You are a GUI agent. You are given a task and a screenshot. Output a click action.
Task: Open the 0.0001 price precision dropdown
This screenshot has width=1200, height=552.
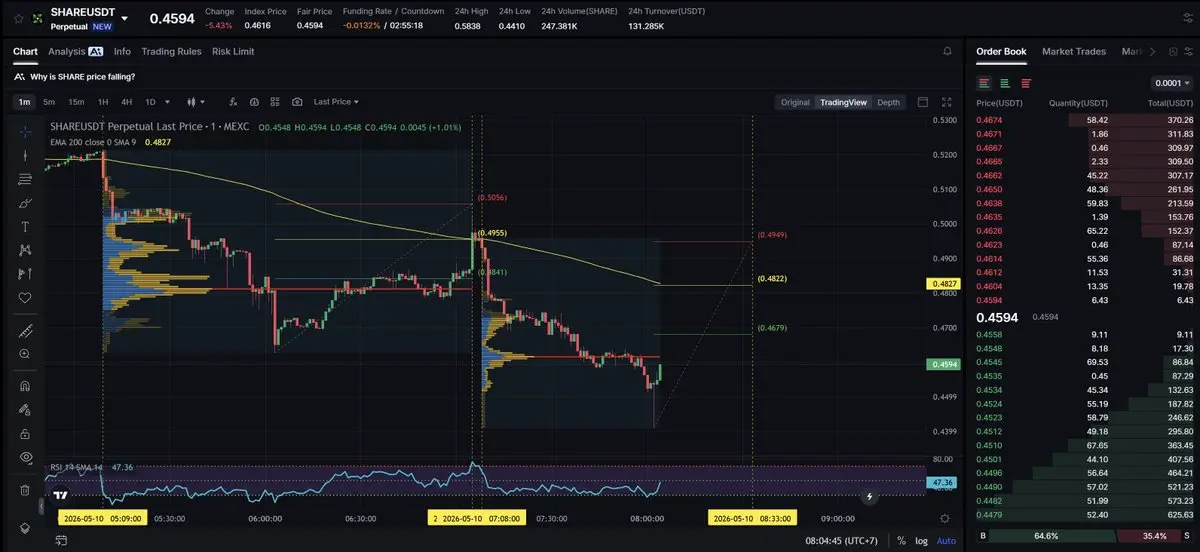point(1172,83)
